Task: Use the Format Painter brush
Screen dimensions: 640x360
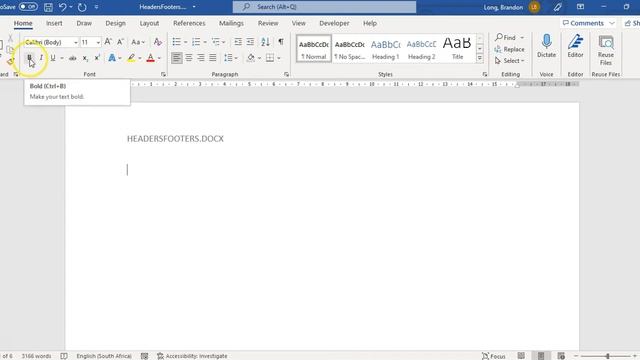Action: pos(10,61)
